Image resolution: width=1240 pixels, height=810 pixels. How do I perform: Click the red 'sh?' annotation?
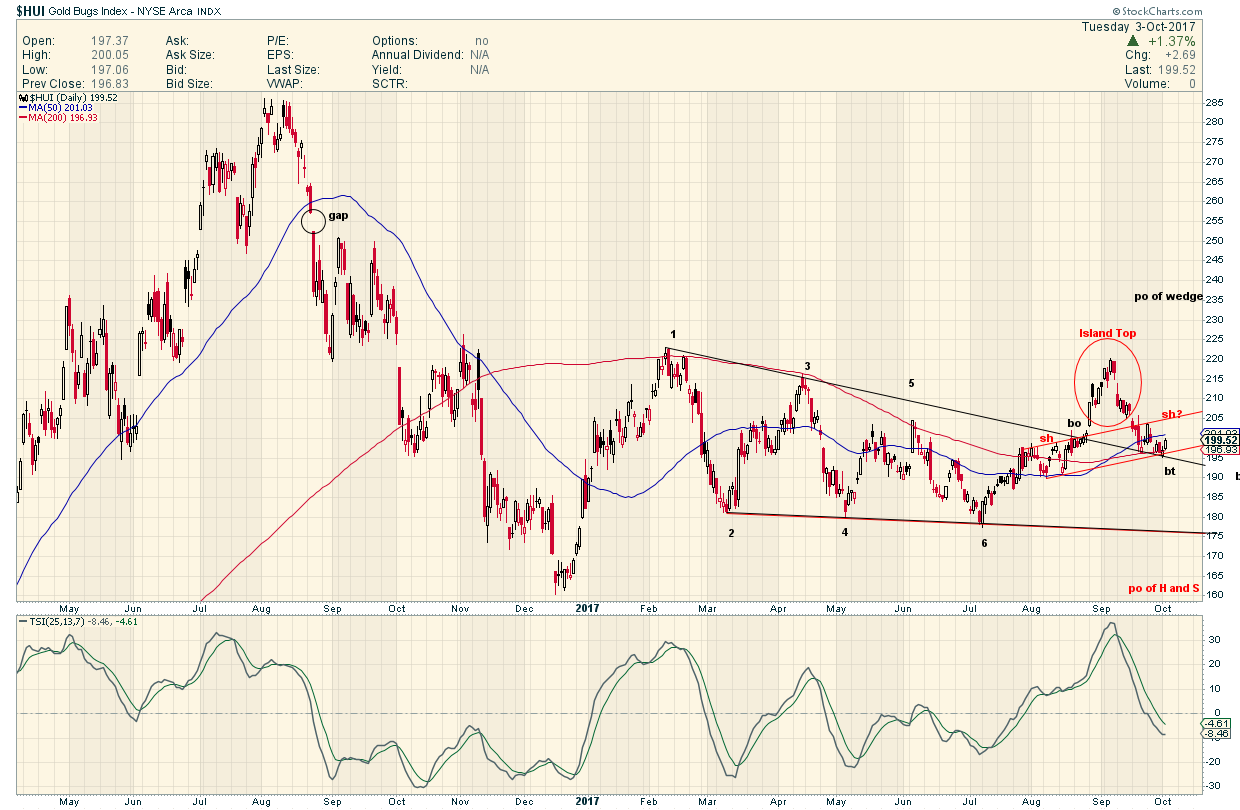[1173, 414]
